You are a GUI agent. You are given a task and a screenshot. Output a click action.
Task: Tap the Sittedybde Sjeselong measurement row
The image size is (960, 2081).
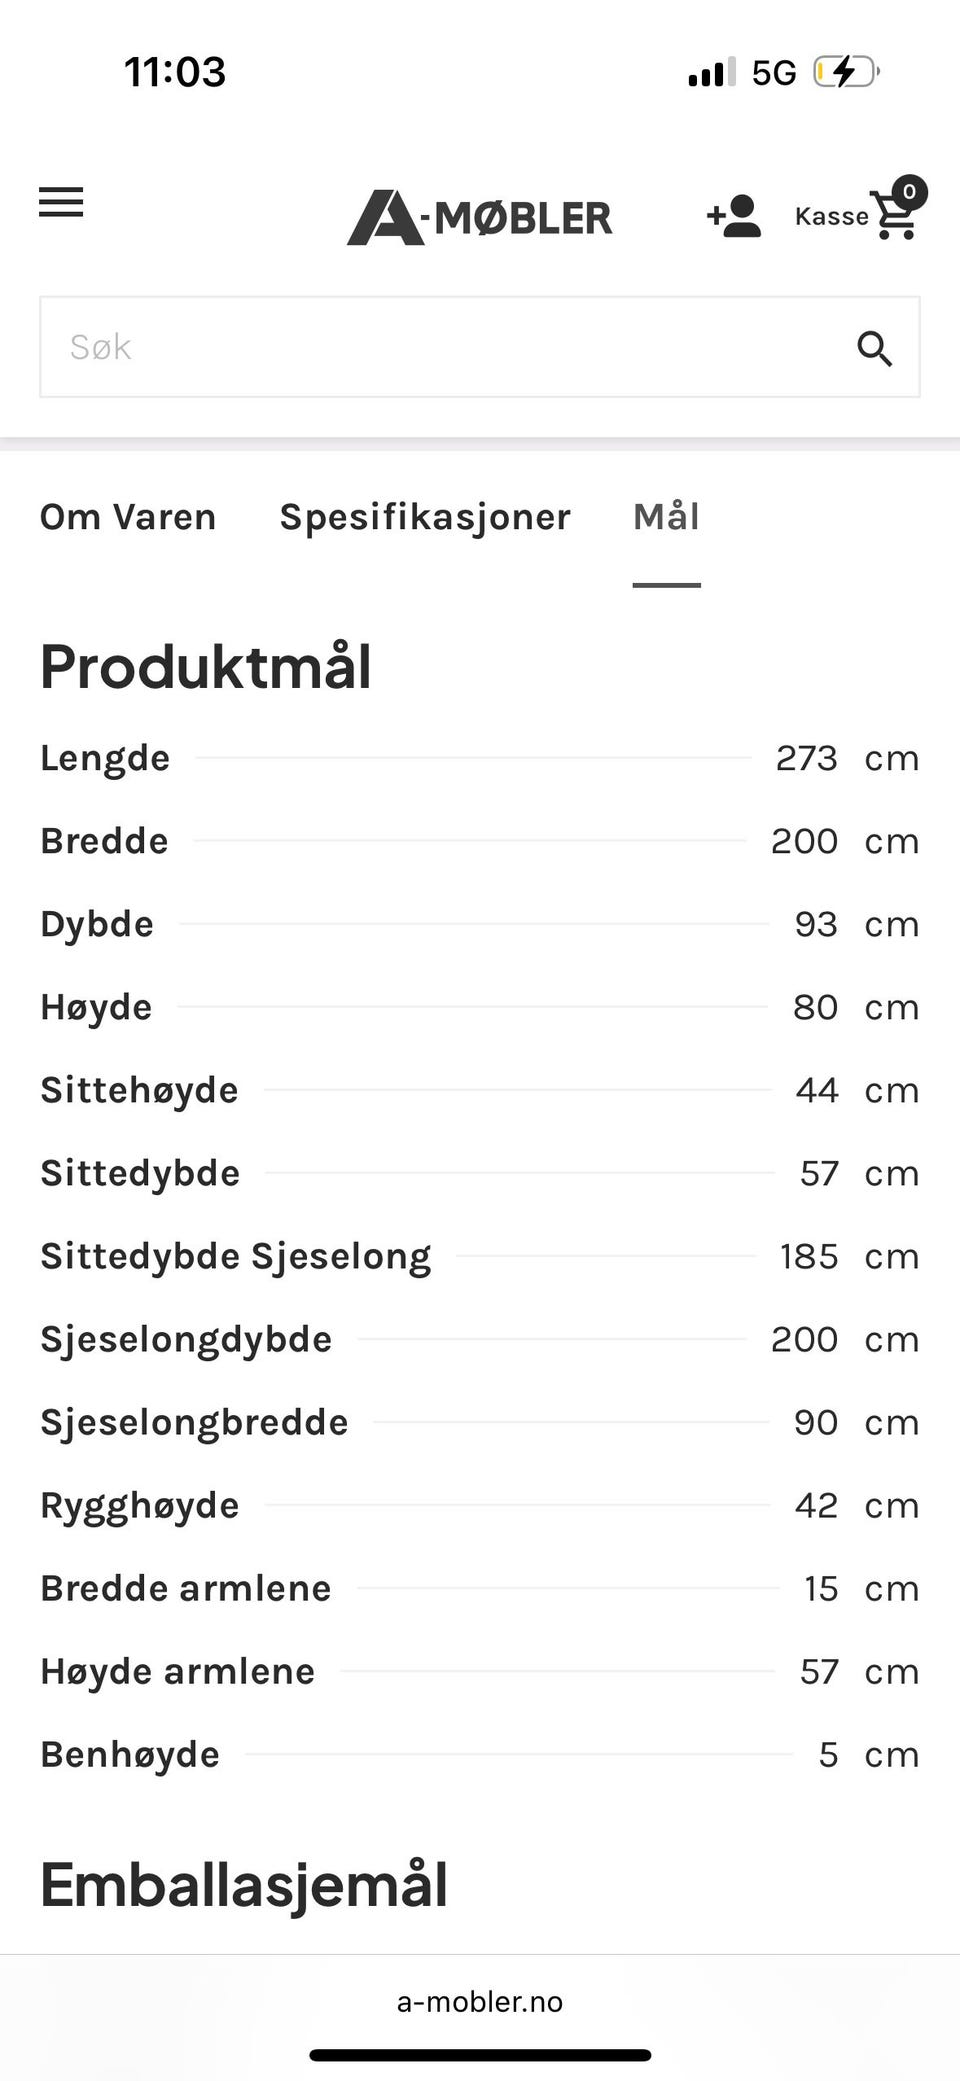coord(480,1256)
